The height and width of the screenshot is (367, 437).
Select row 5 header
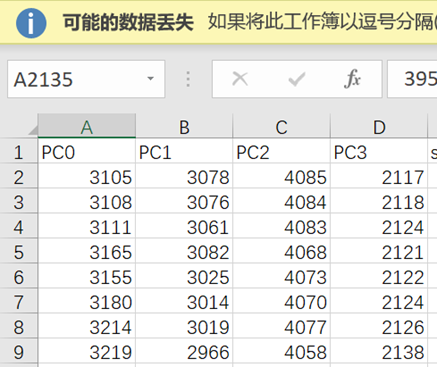(19, 252)
